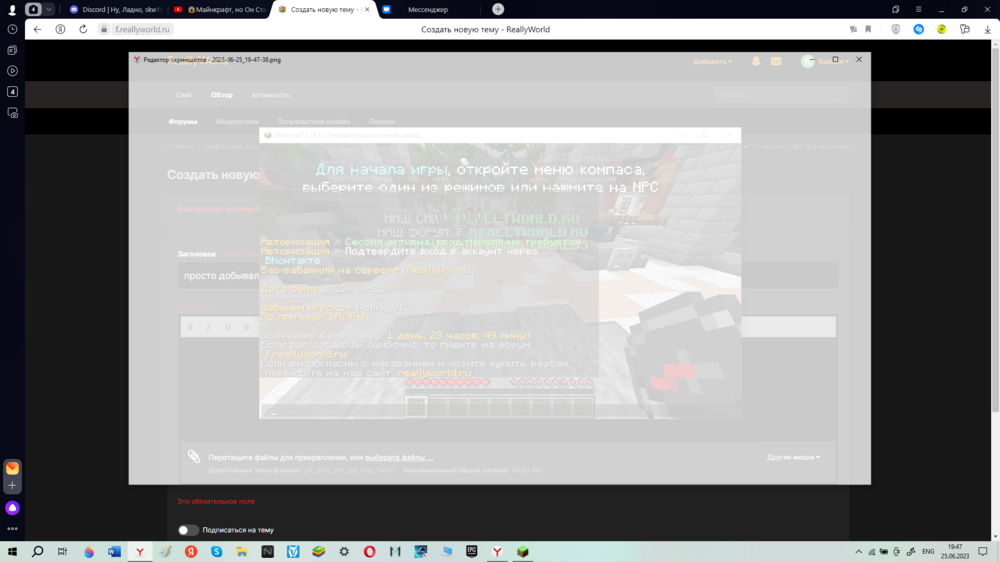Open history from the sidebar clock icon
This screenshot has width=1000, height=562.
(x=12, y=29)
